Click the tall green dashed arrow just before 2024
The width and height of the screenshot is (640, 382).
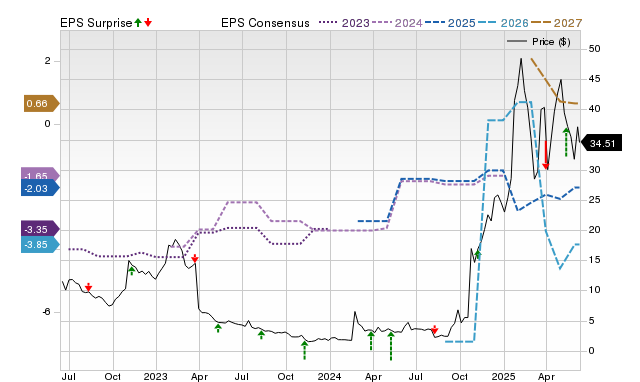(304, 350)
